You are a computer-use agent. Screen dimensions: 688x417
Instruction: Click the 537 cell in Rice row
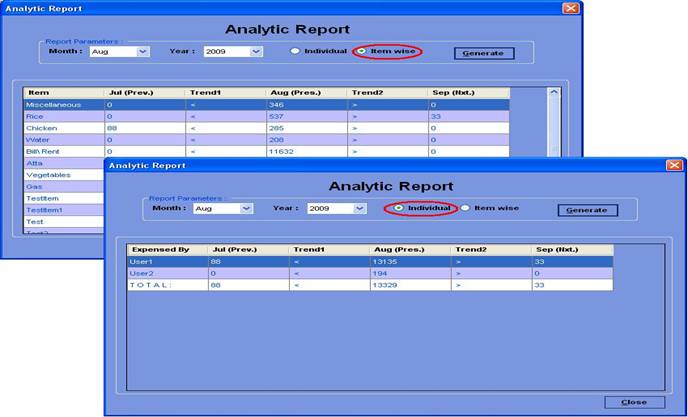(x=307, y=117)
